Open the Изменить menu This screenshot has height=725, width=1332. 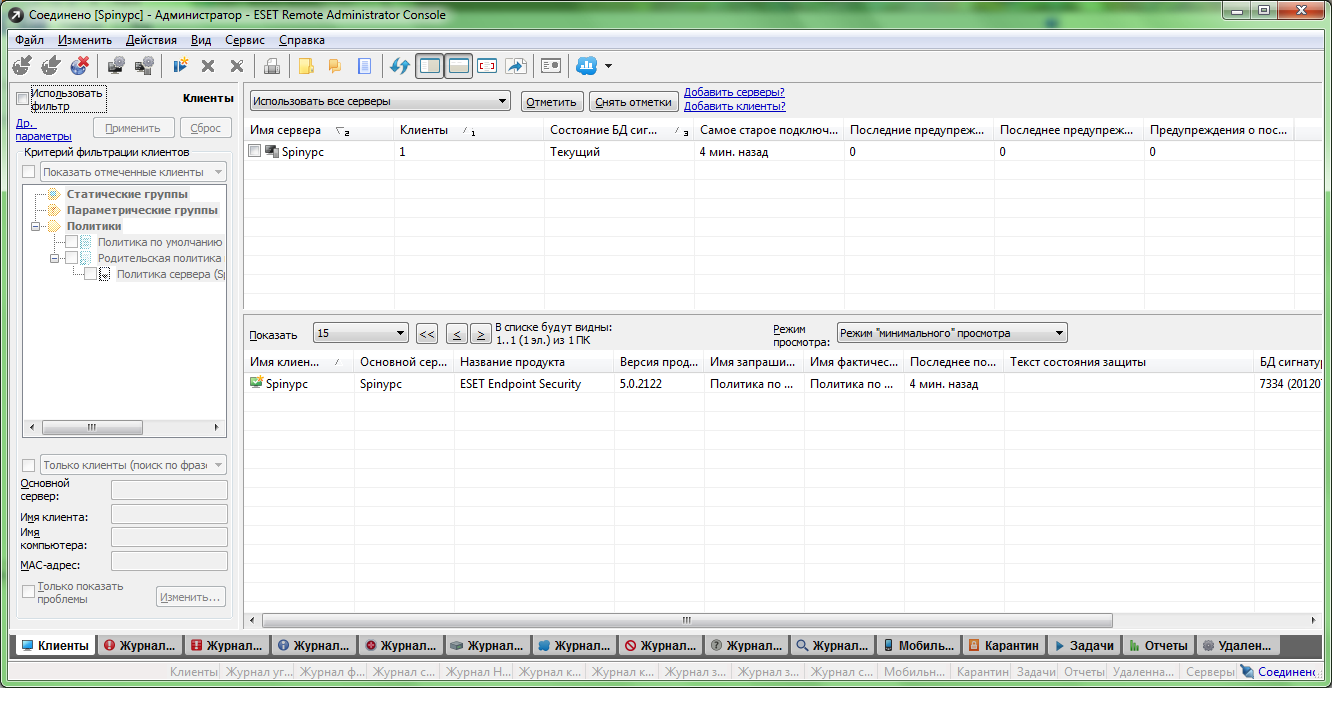[85, 40]
